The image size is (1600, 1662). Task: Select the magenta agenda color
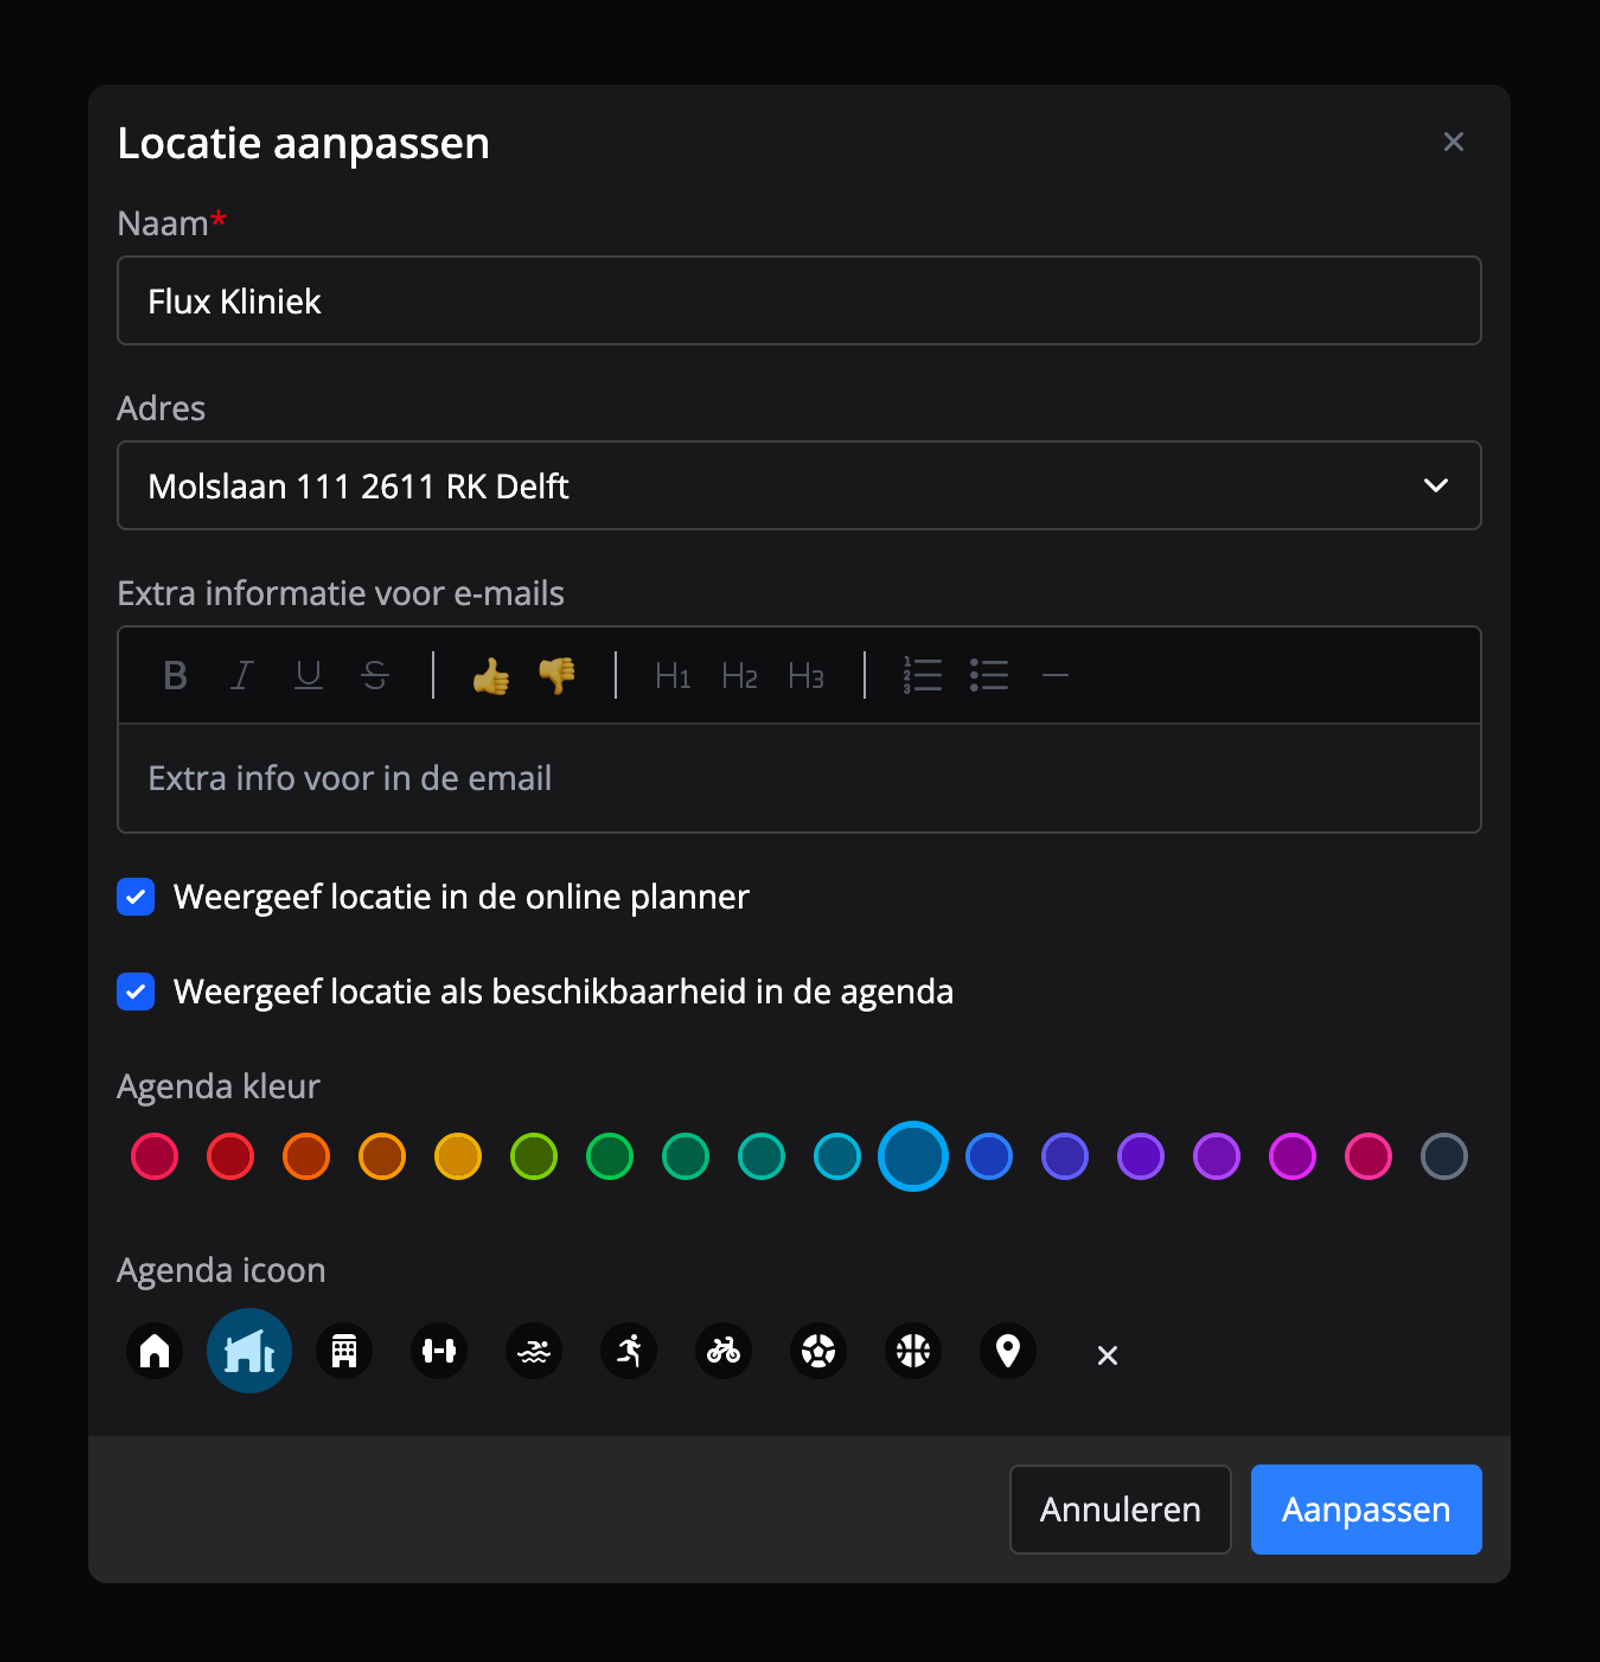point(1292,1157)
